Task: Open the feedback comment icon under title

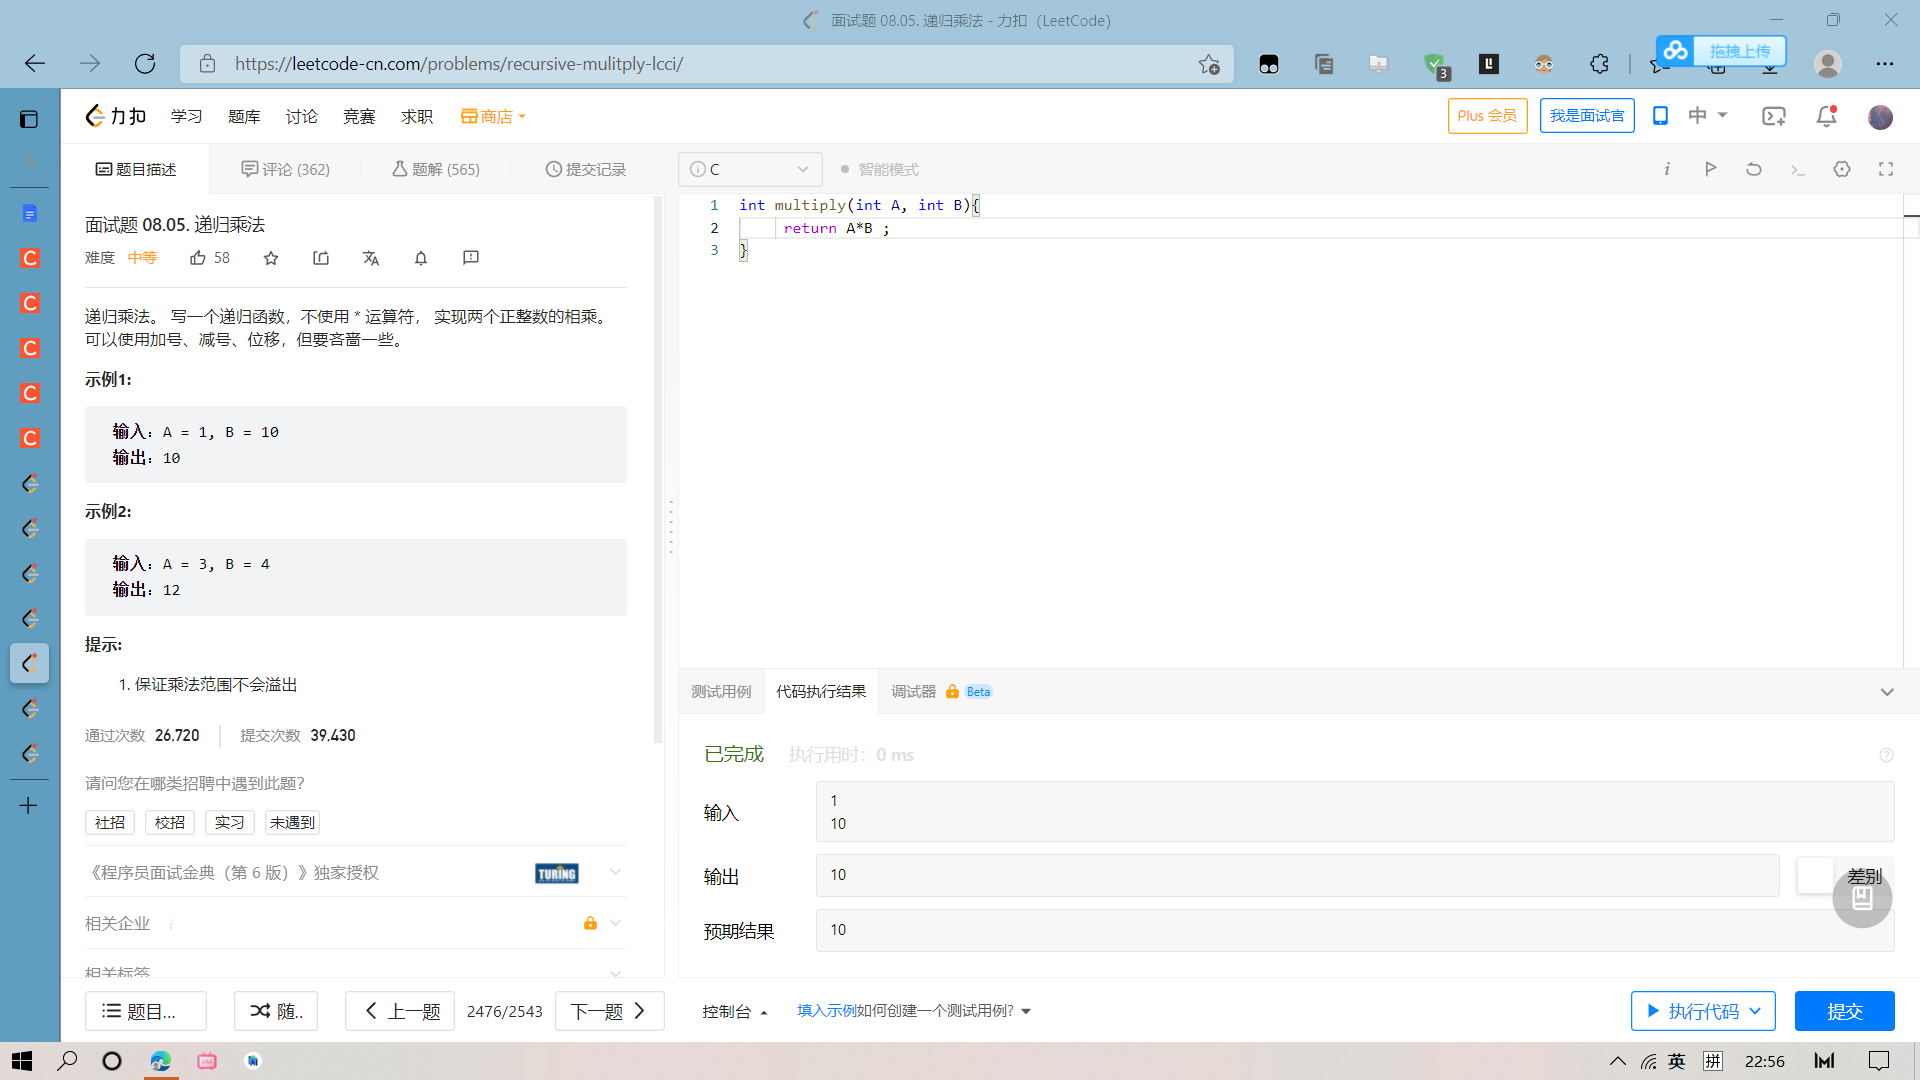Action: [471, 258]
